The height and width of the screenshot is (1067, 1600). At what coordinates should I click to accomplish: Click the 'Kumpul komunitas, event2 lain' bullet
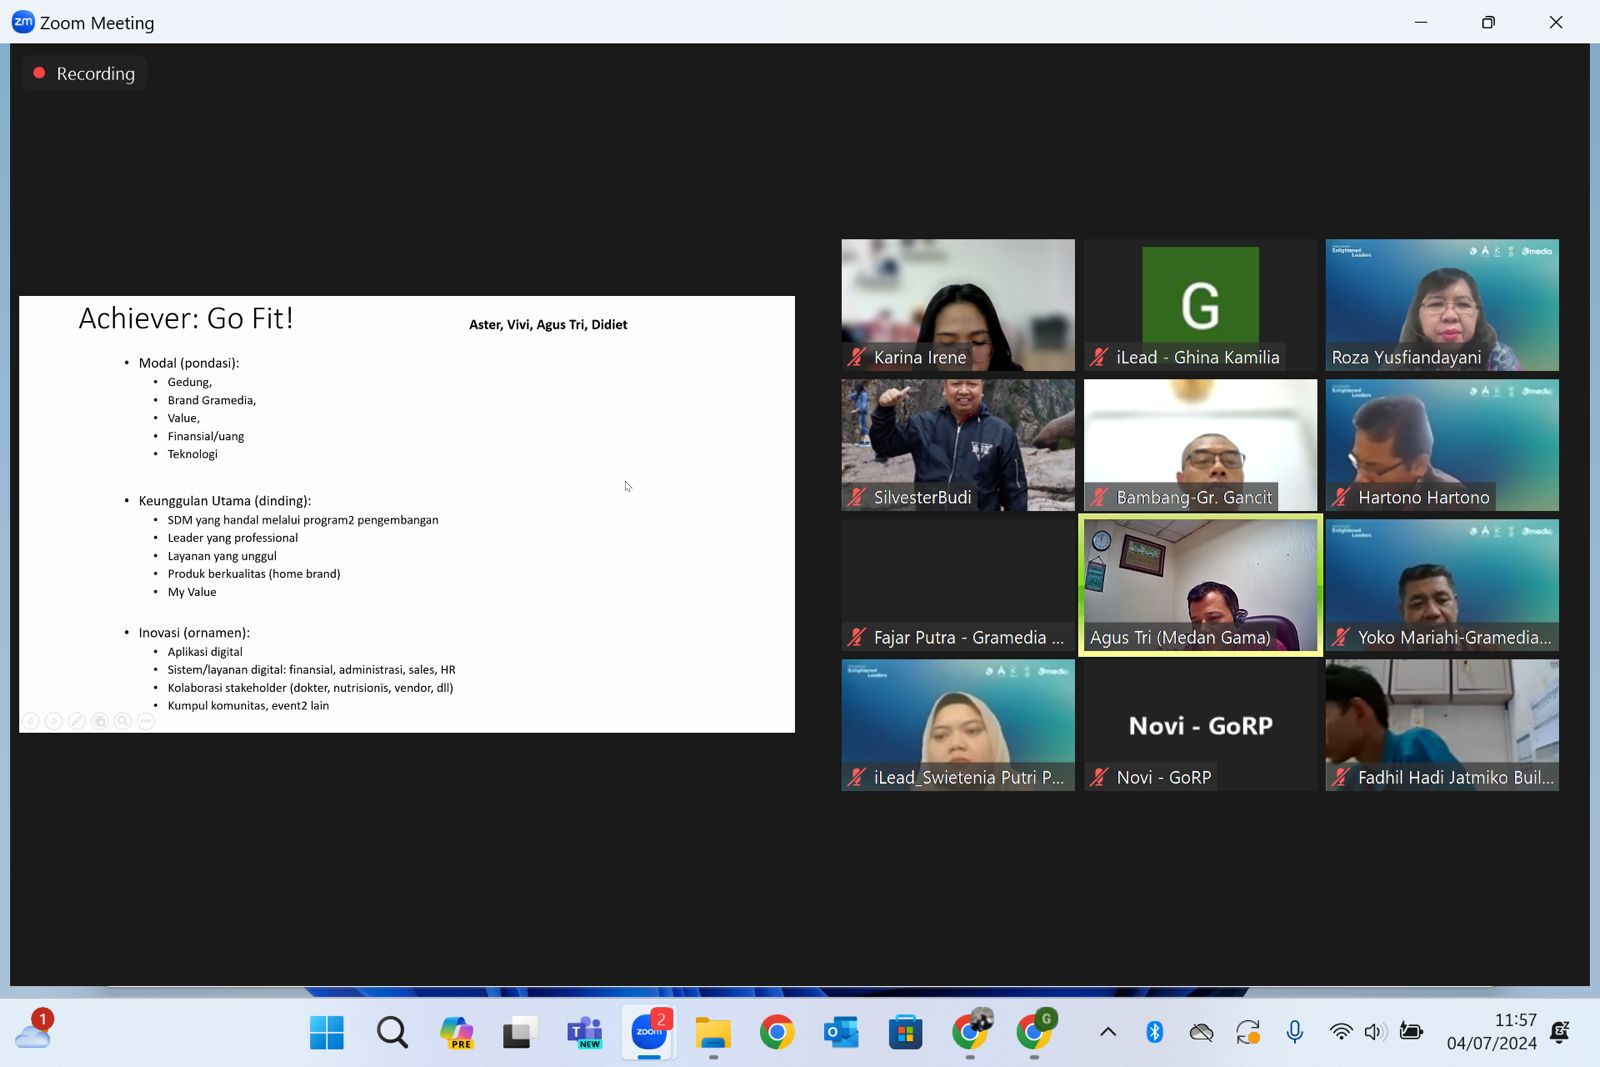248,706
